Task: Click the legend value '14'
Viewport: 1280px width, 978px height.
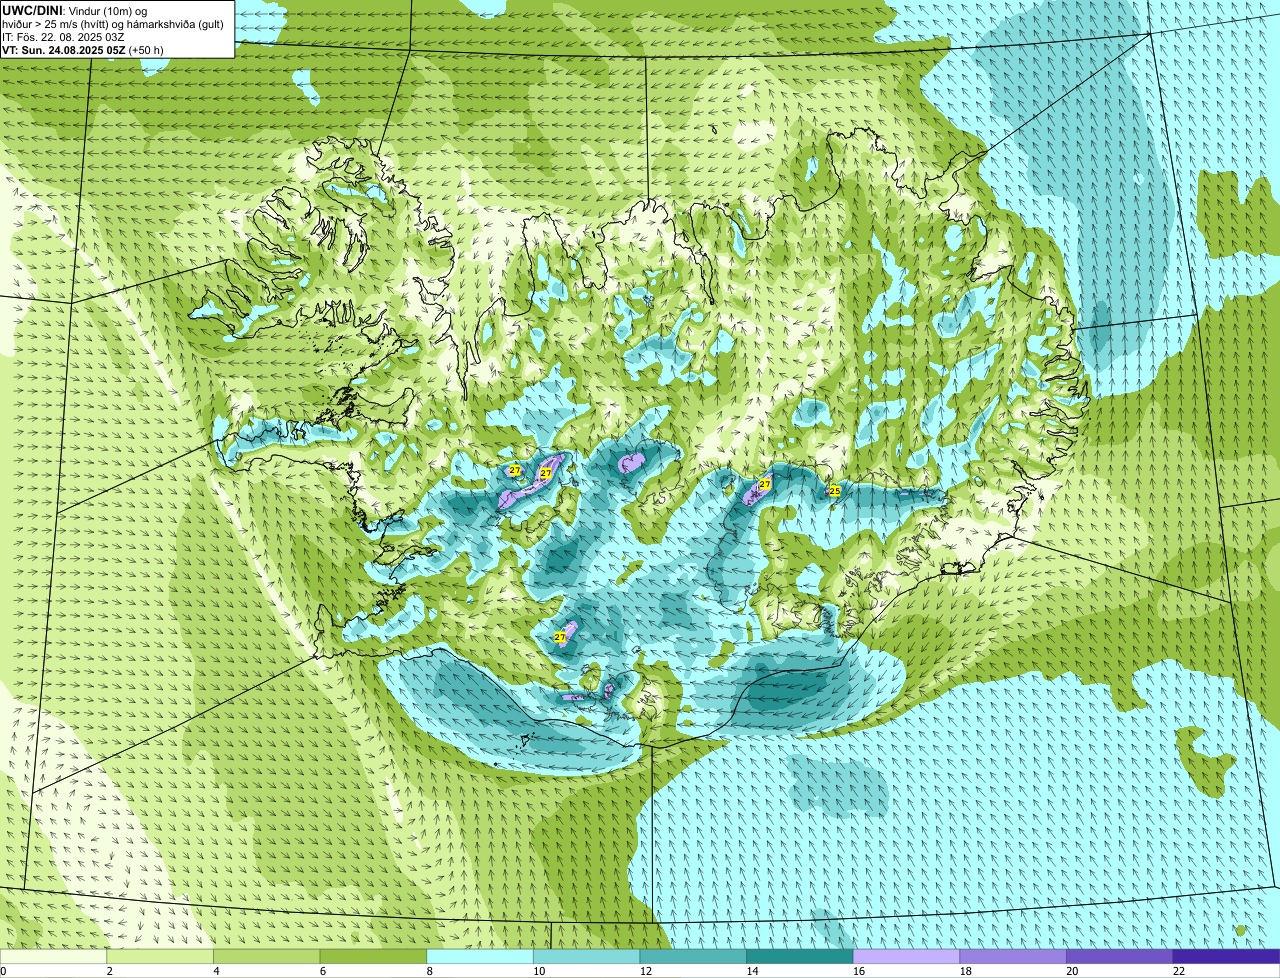Action: tap(752, 971)
